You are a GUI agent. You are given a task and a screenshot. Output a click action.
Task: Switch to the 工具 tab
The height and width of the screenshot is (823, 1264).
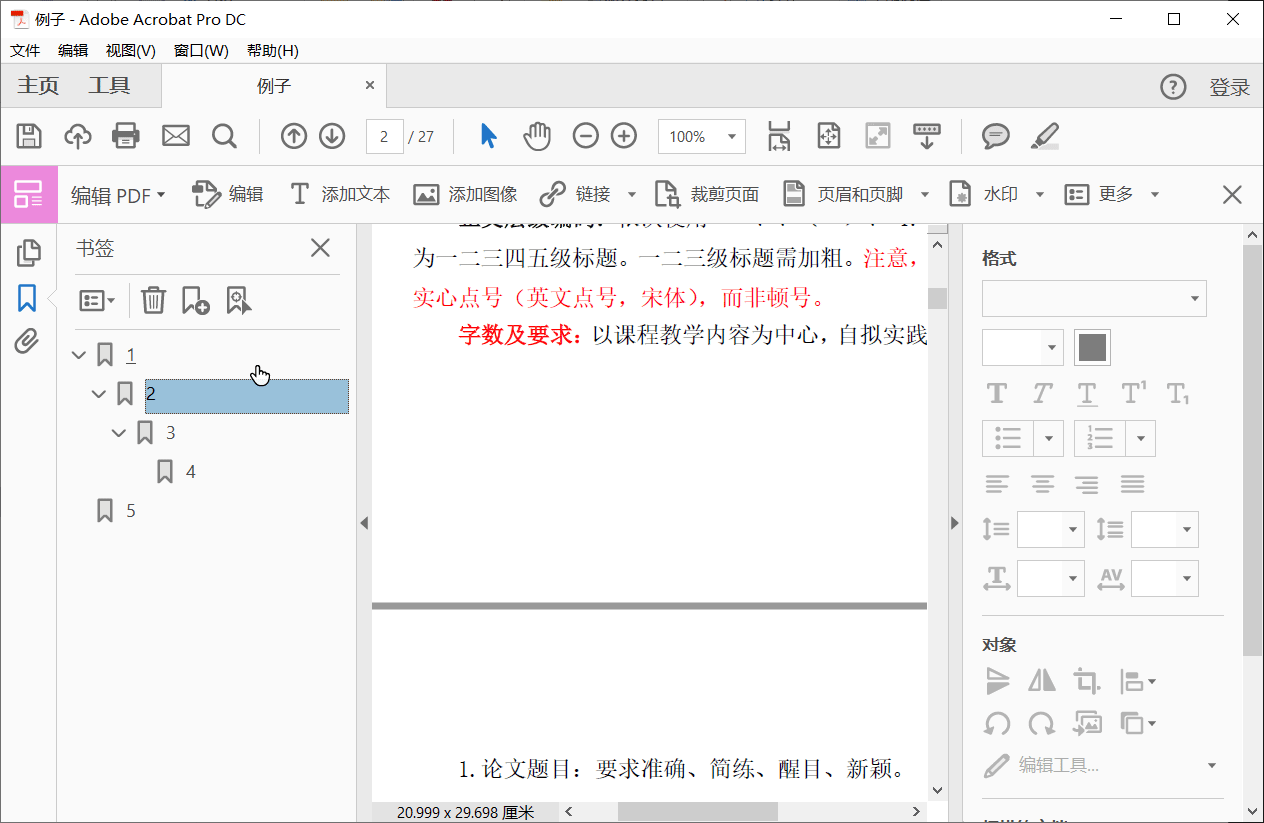point(109,86)
